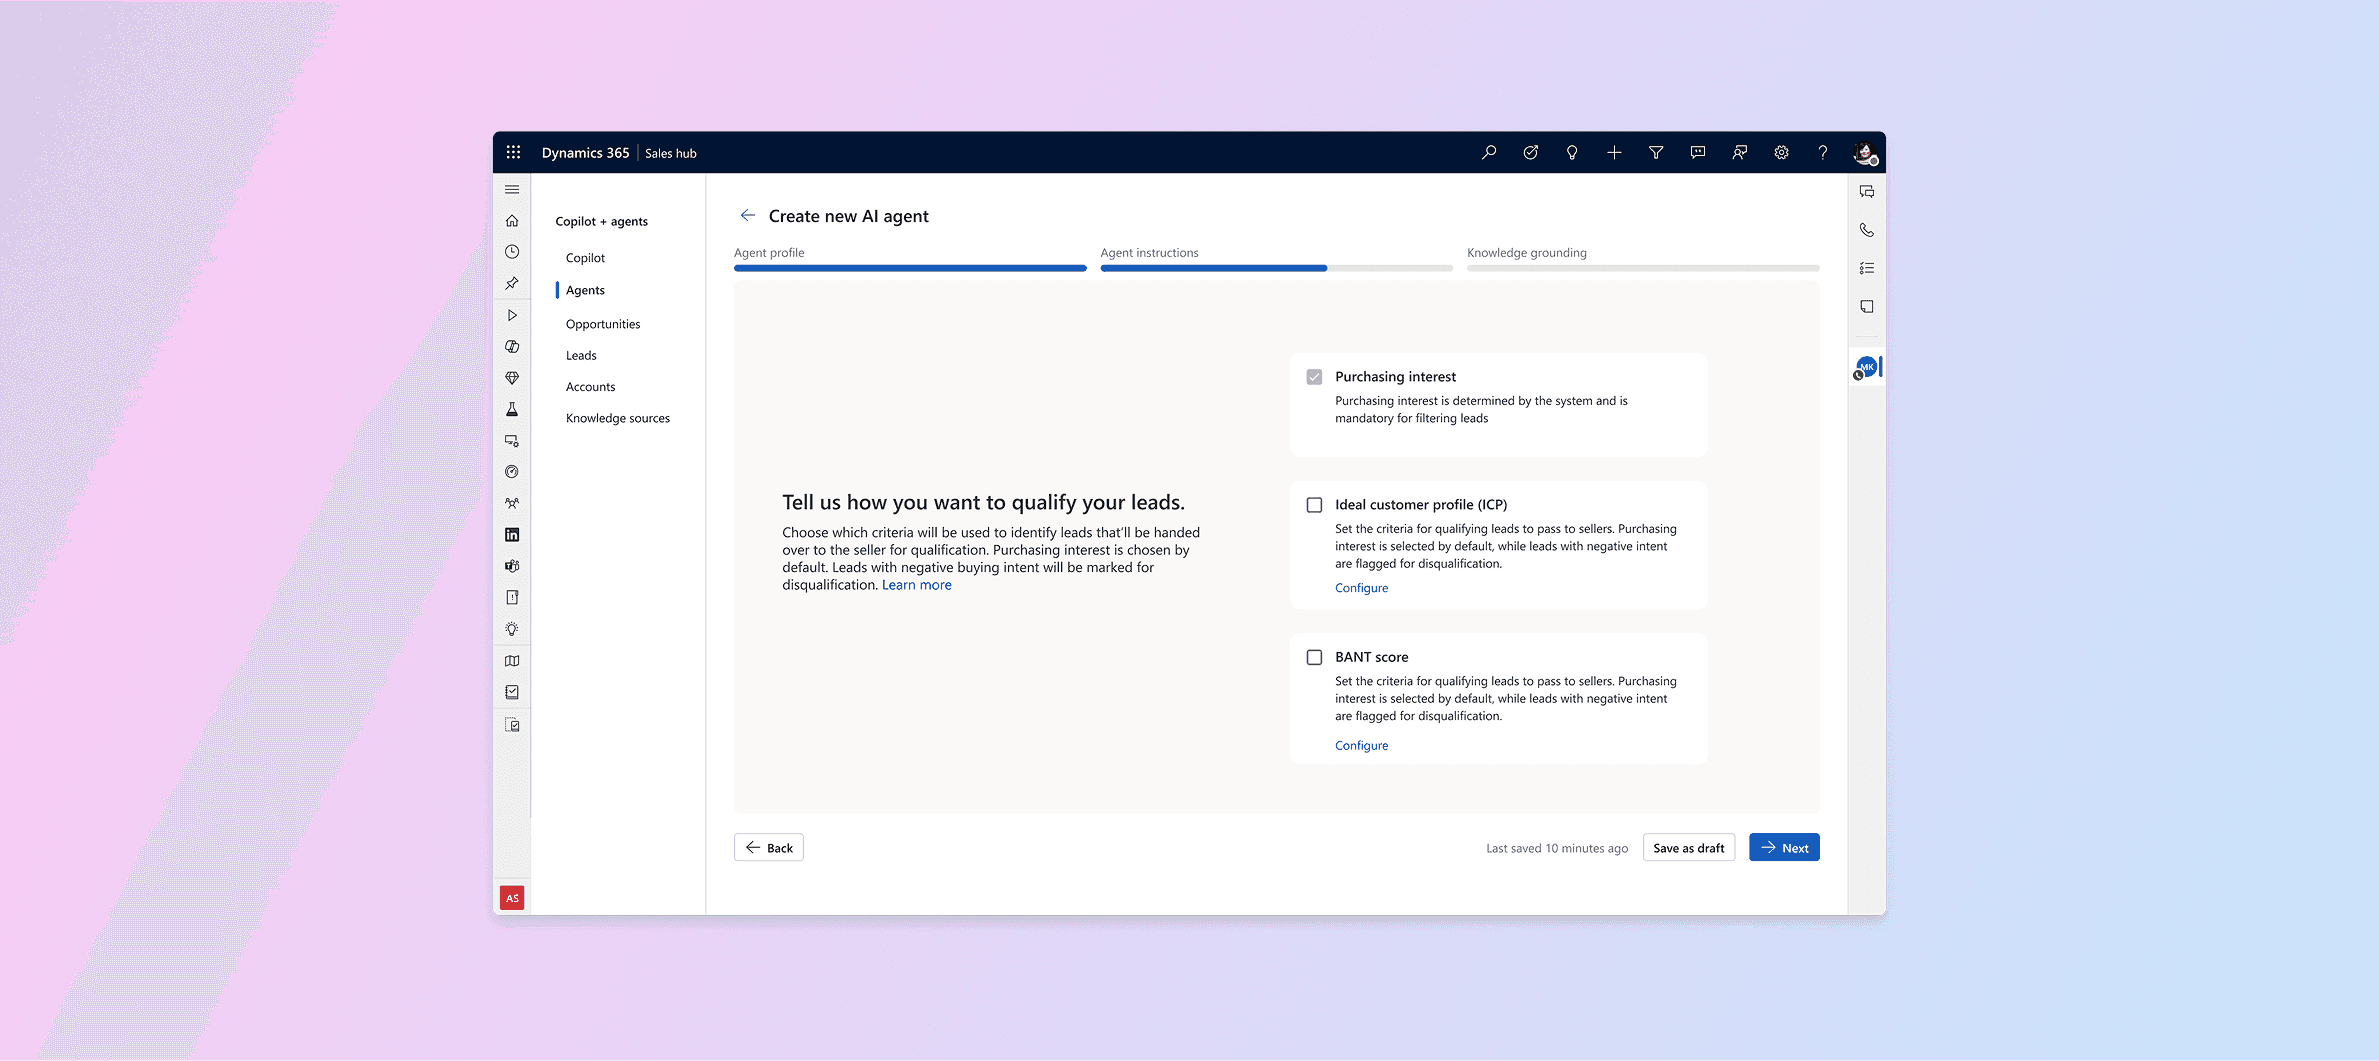Click the Copilot + agents heading
Image resolution: width=2379 pixels, height=1061 pixels.
coord(601,222)
